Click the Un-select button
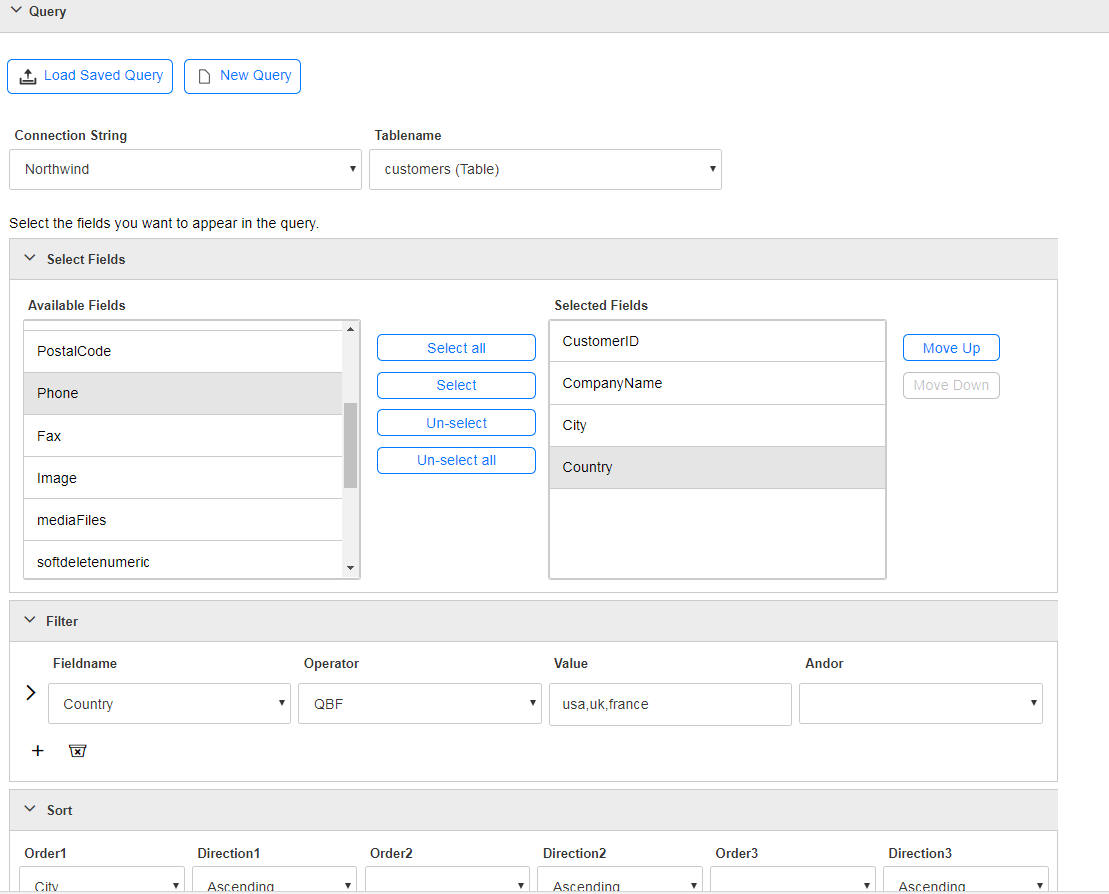Viewport: 1109px width, 894px height. coord(456,423)
